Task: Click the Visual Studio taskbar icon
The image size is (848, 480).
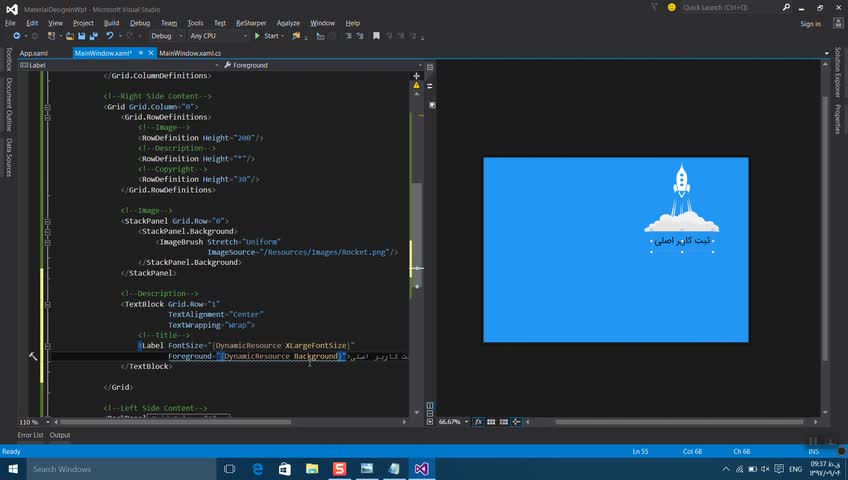Action: click(422, 469)
